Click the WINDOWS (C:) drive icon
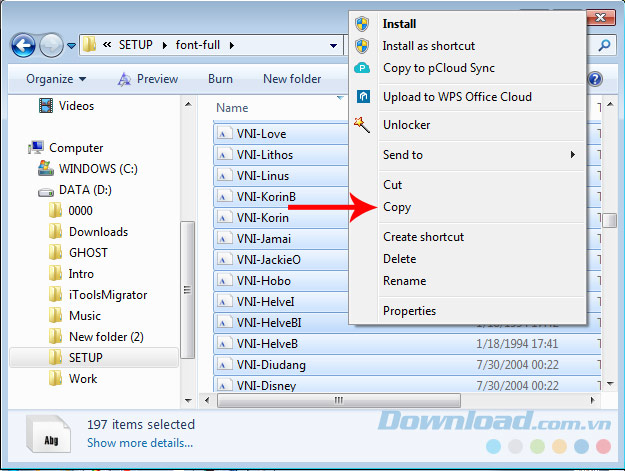 [x=46, y=168]
